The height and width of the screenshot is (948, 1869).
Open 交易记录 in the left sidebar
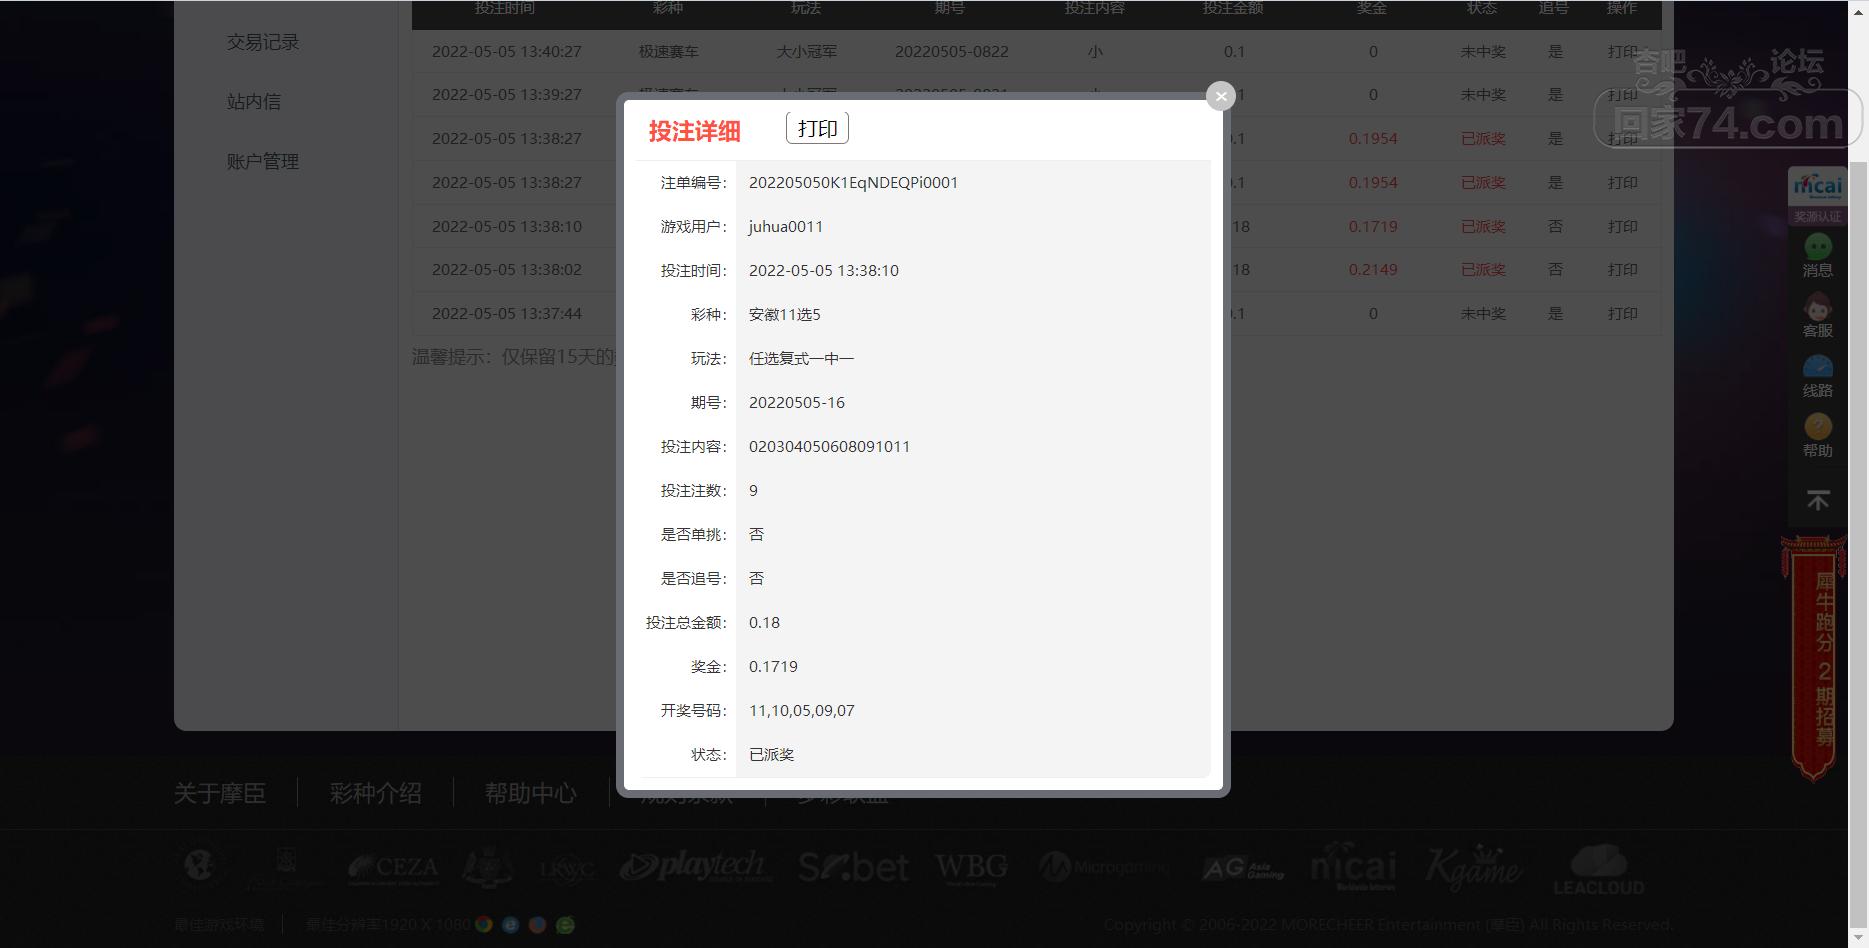point(263,42)
